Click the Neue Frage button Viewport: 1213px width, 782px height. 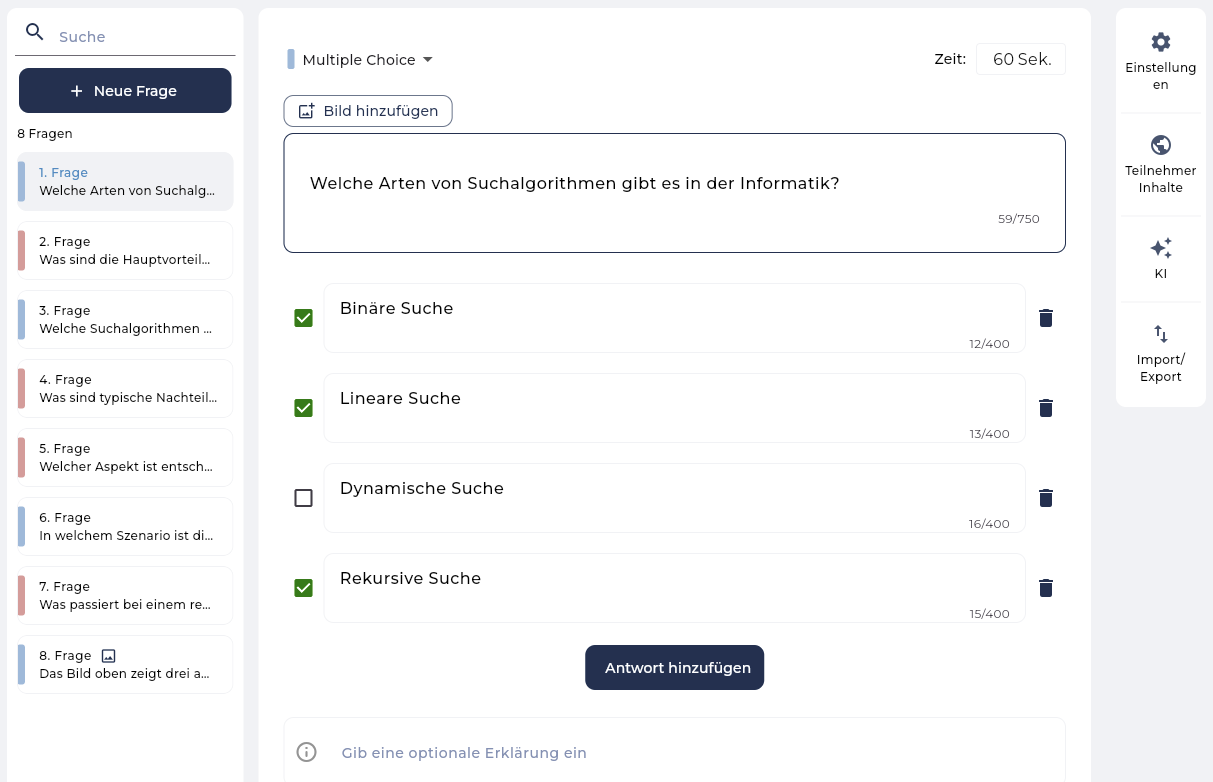pyautogui.click(x=125, y=91)
